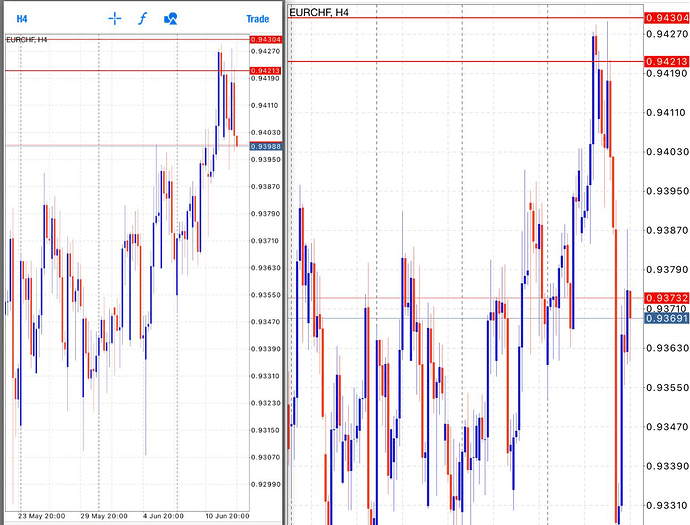Click the 0.93470 price tick in right chart

pos(667,426)
